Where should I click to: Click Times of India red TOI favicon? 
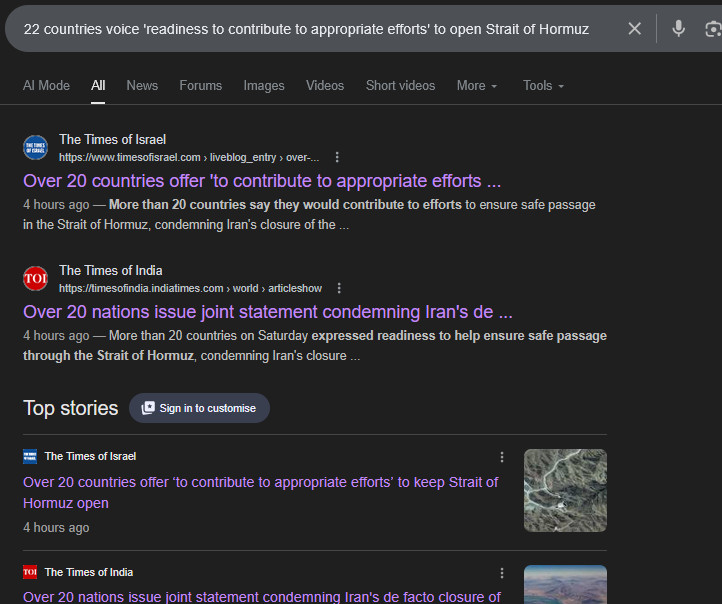click(x=35, y=279)
